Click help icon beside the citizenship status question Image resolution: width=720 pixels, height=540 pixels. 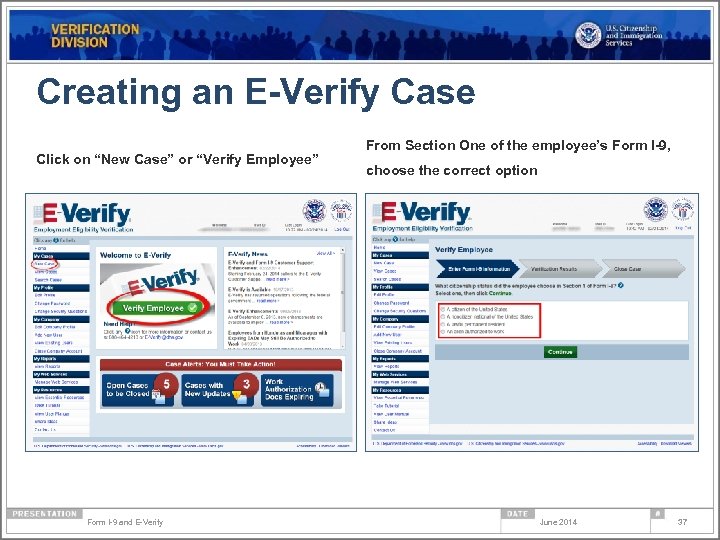pos(621,285)
